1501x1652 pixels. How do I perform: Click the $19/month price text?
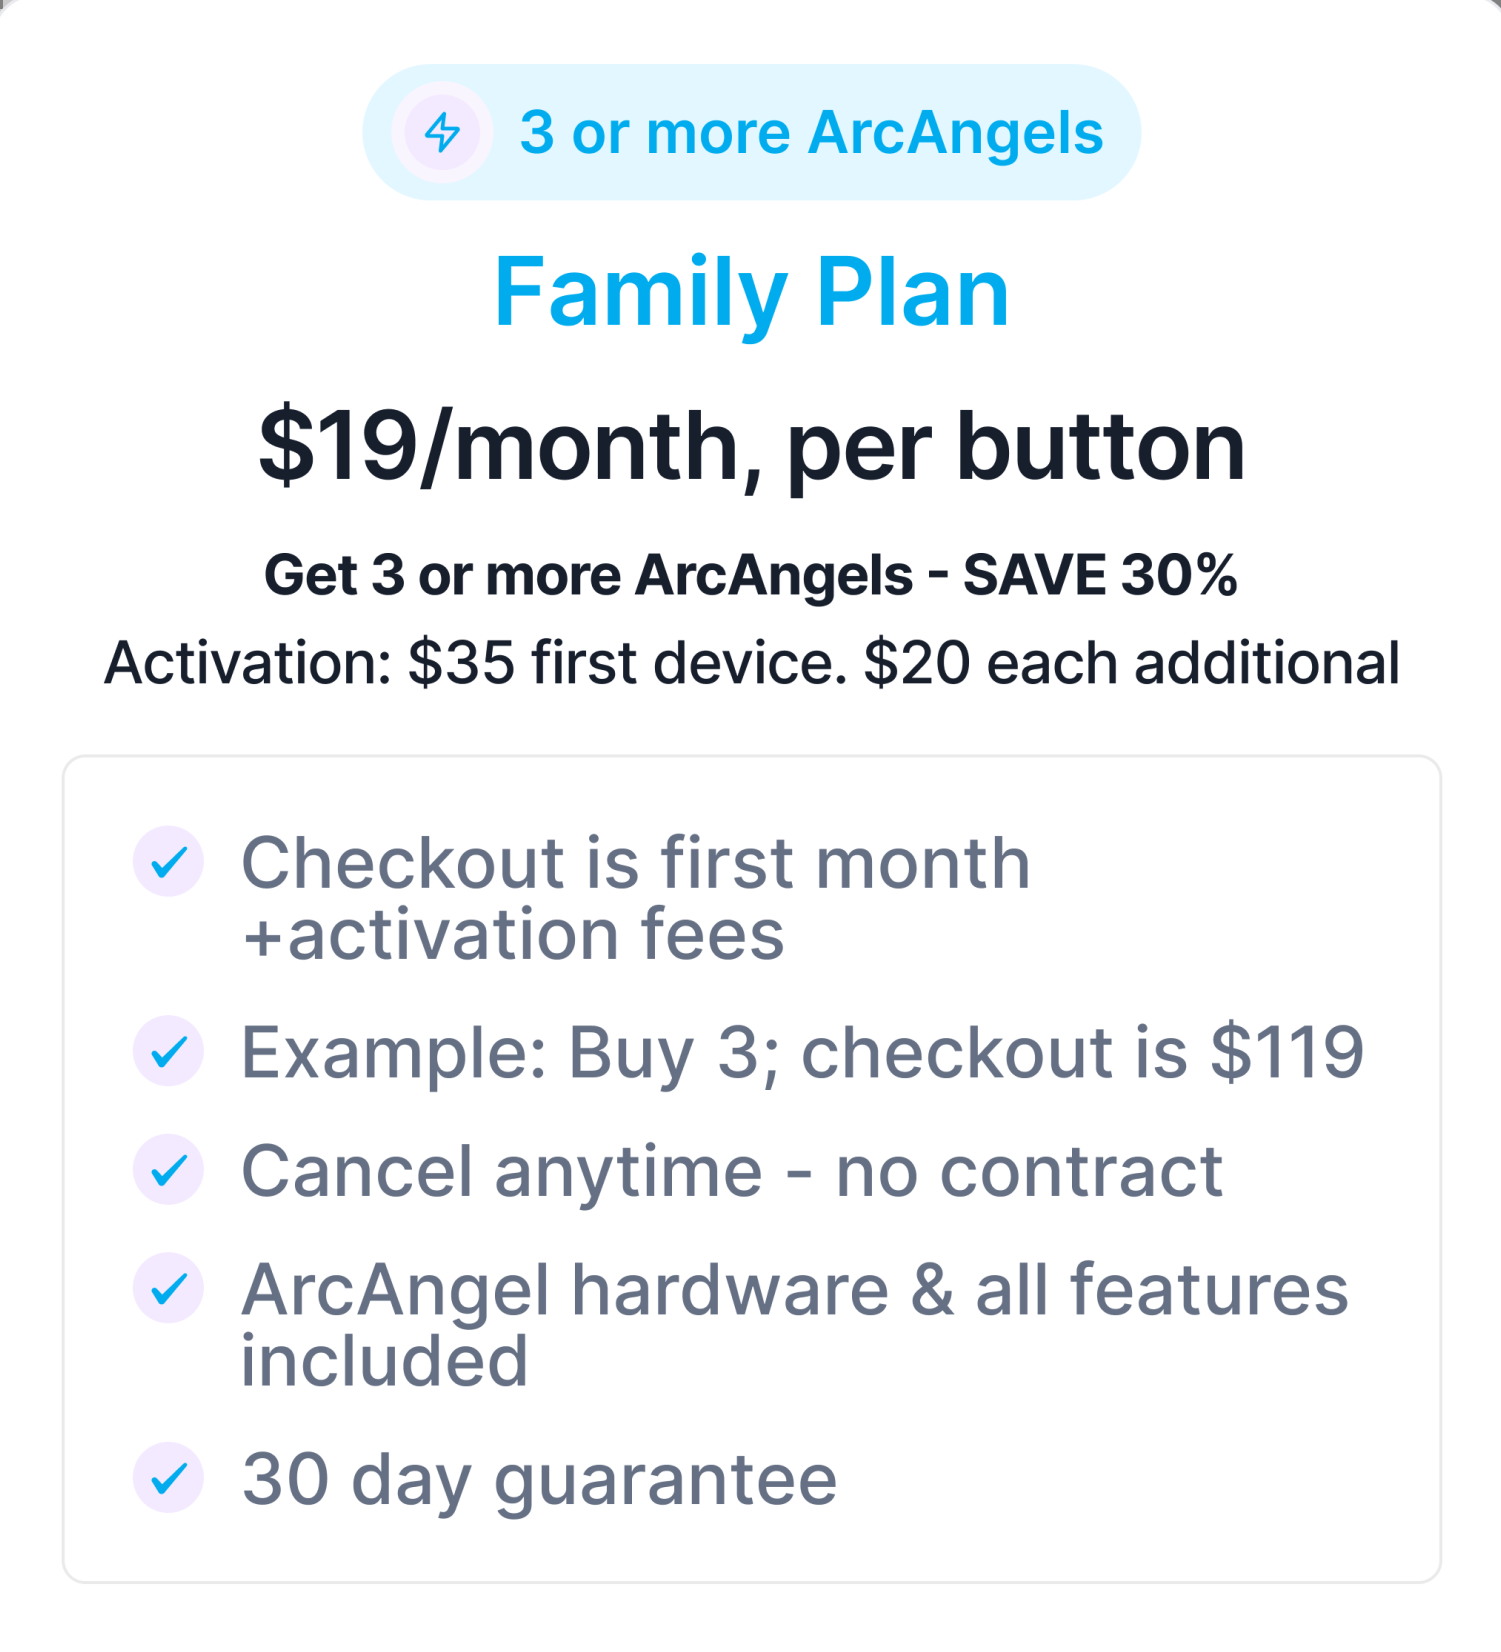point(500,447)
